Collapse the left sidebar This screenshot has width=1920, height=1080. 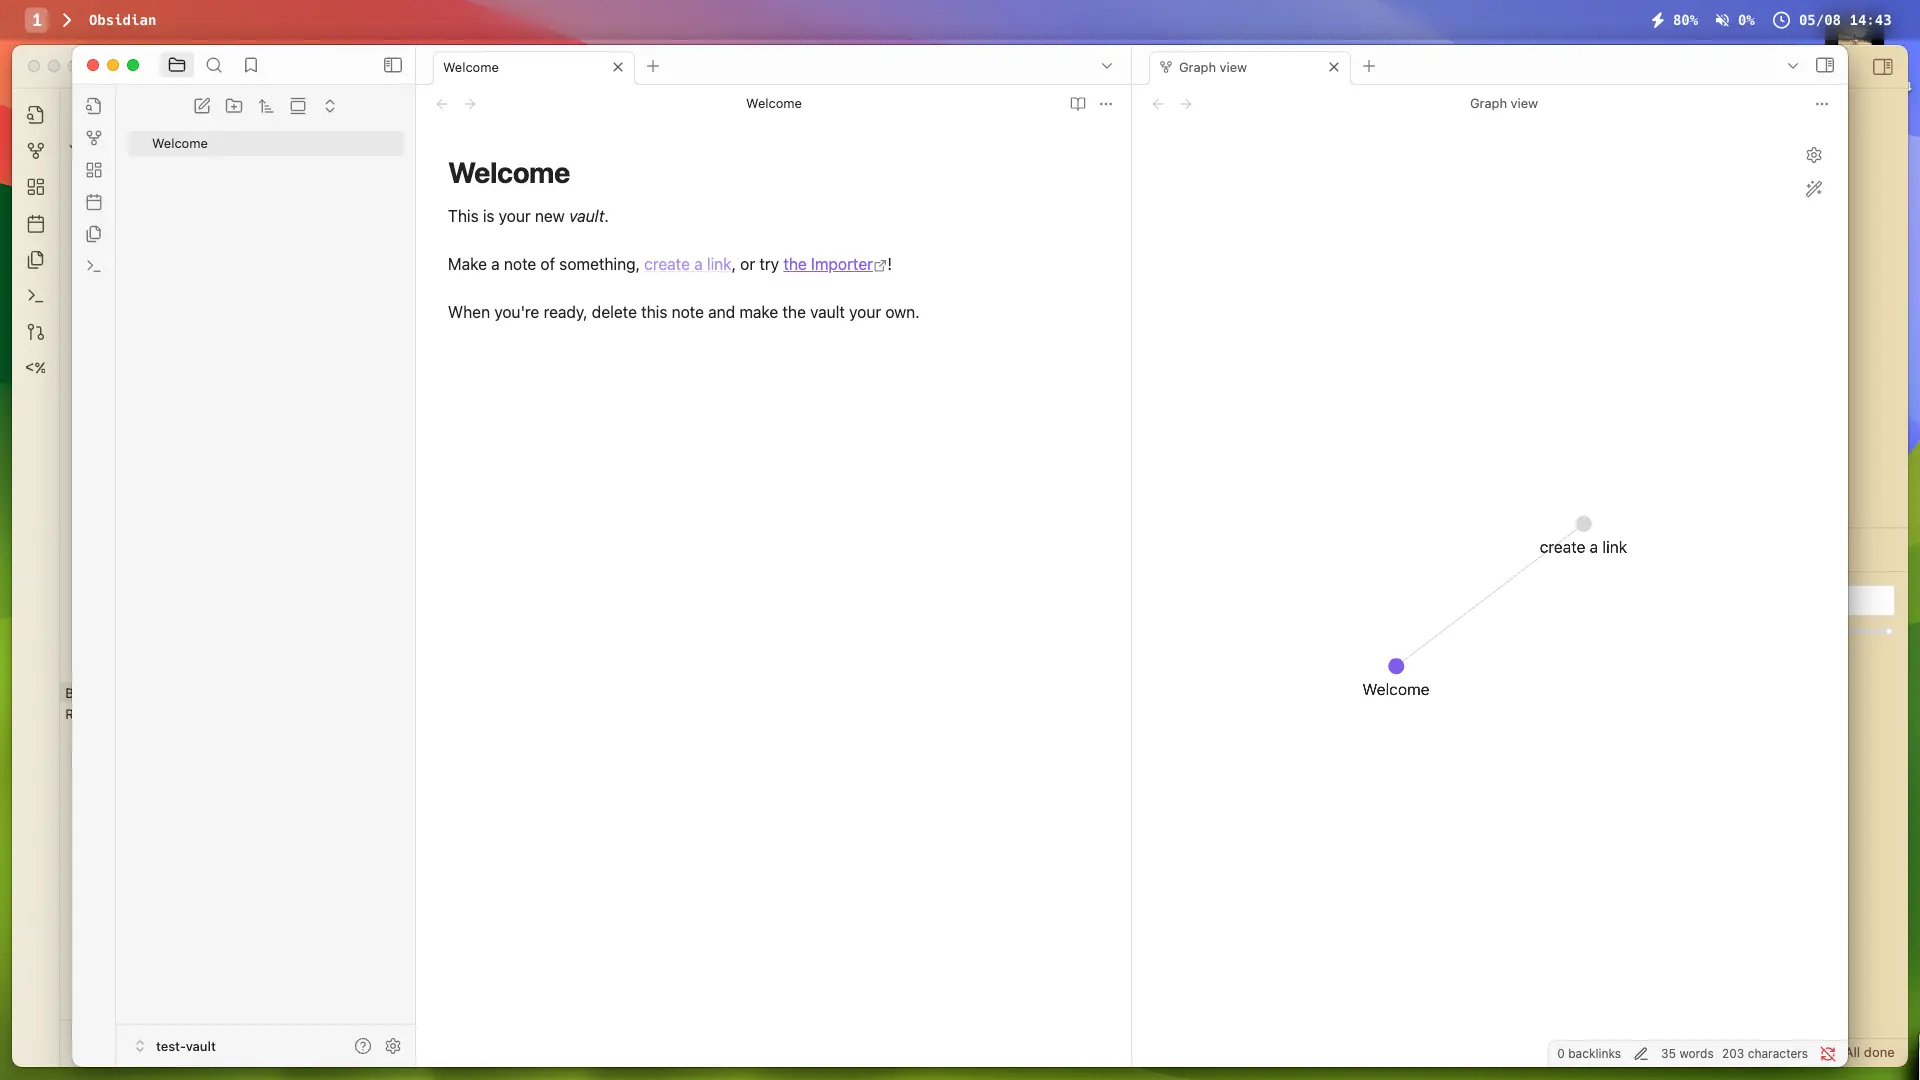pos(393,65)
